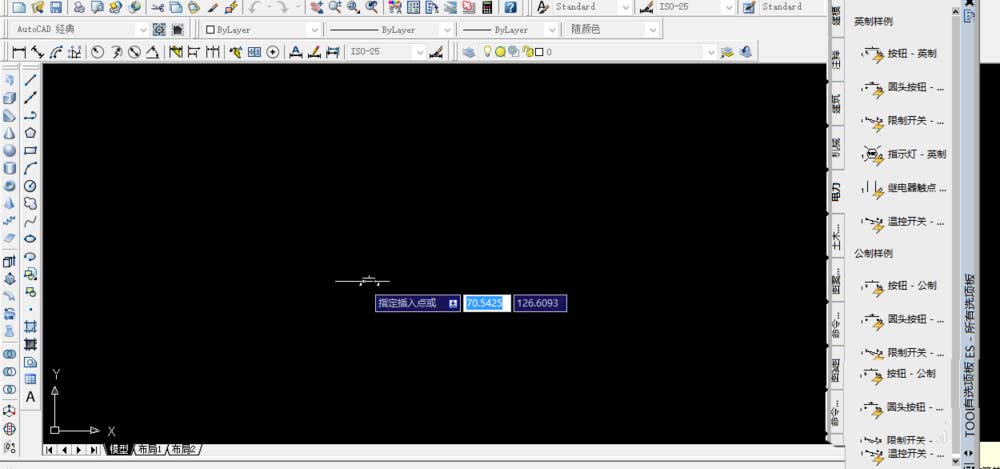This screenshot has height=469, width=1000.
Task: Switch to the 布局1 layout tab
Action: click(x=151, y=450)
